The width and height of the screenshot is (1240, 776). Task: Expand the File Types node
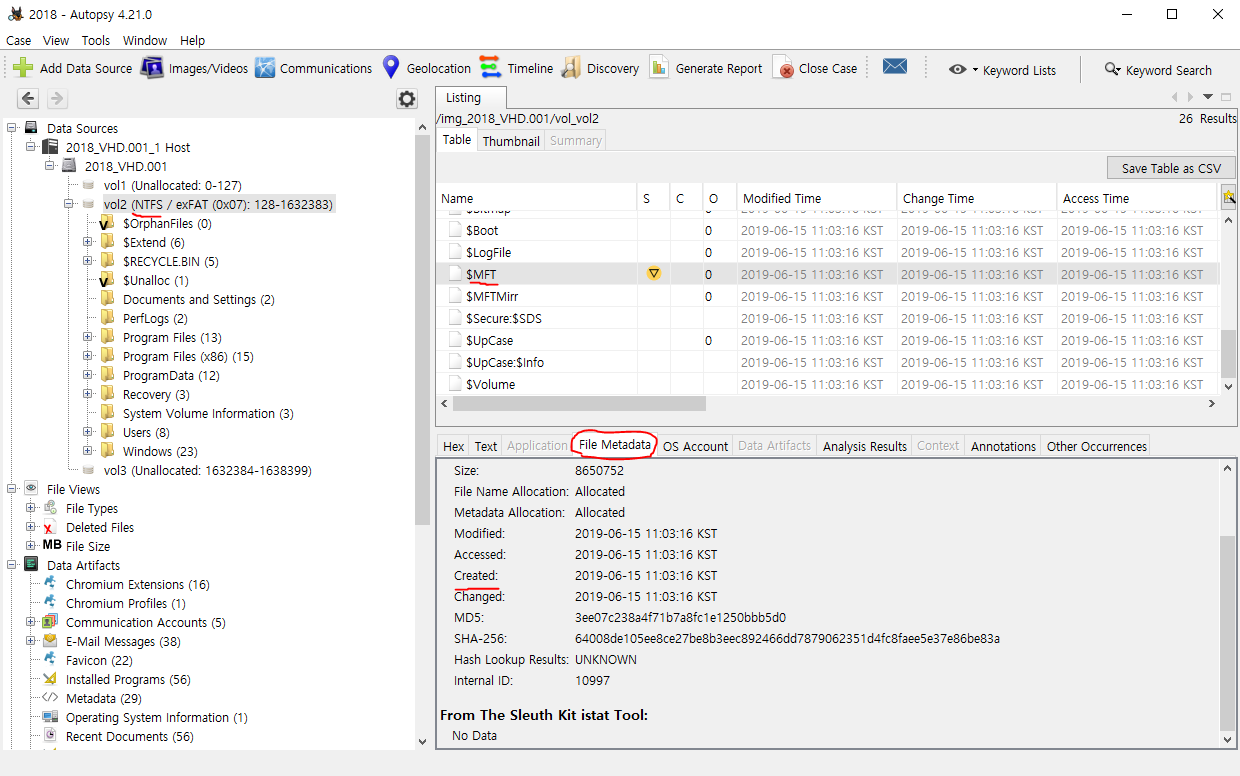point(30,509)
